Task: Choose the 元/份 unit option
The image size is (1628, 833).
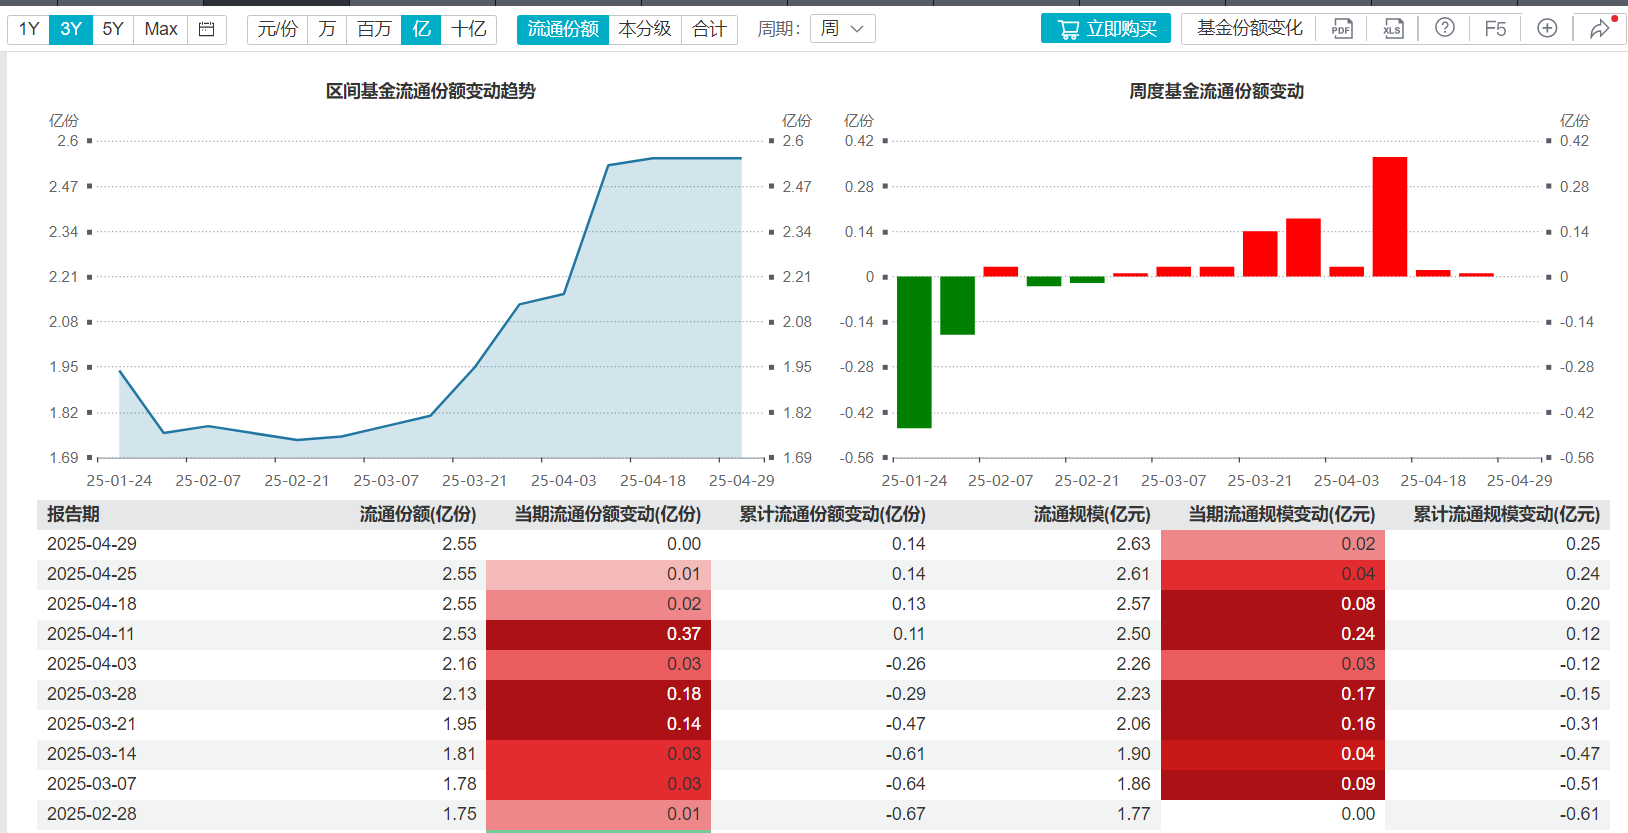Action: (x=278, y=29)
